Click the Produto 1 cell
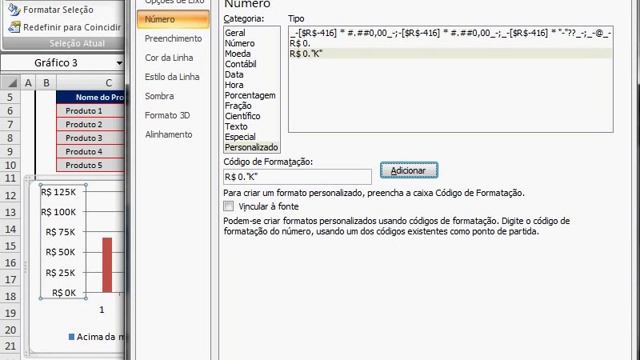The height and width of the screenshot is (360, 640). tap(91, 111)
